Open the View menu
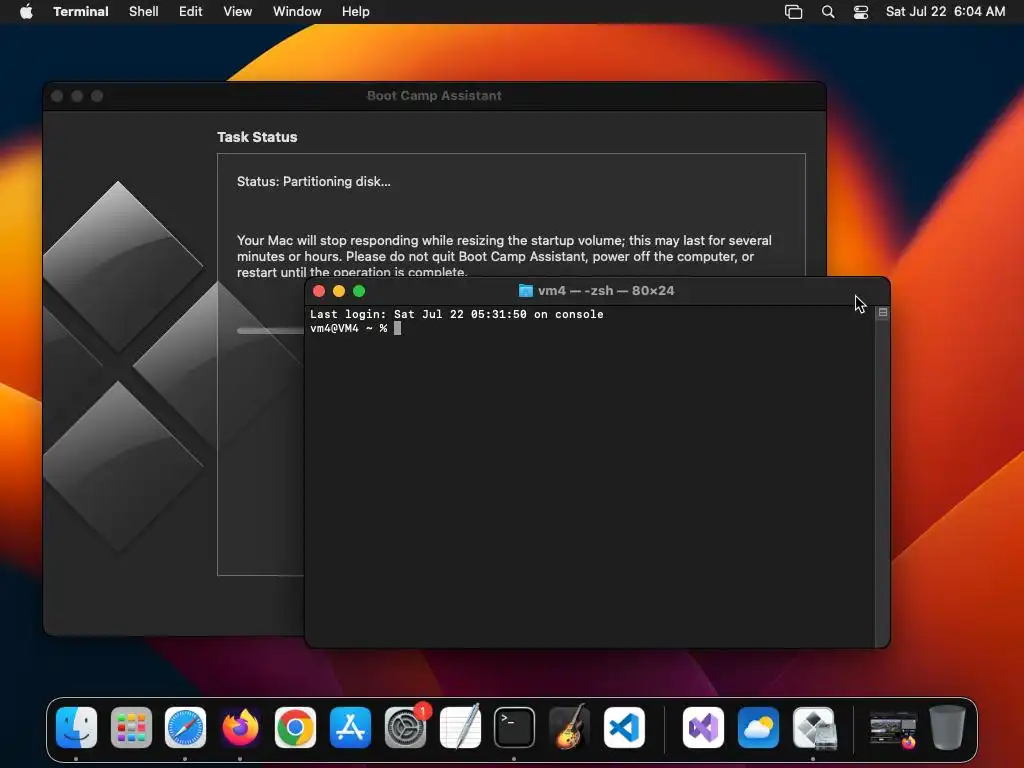 238,11
